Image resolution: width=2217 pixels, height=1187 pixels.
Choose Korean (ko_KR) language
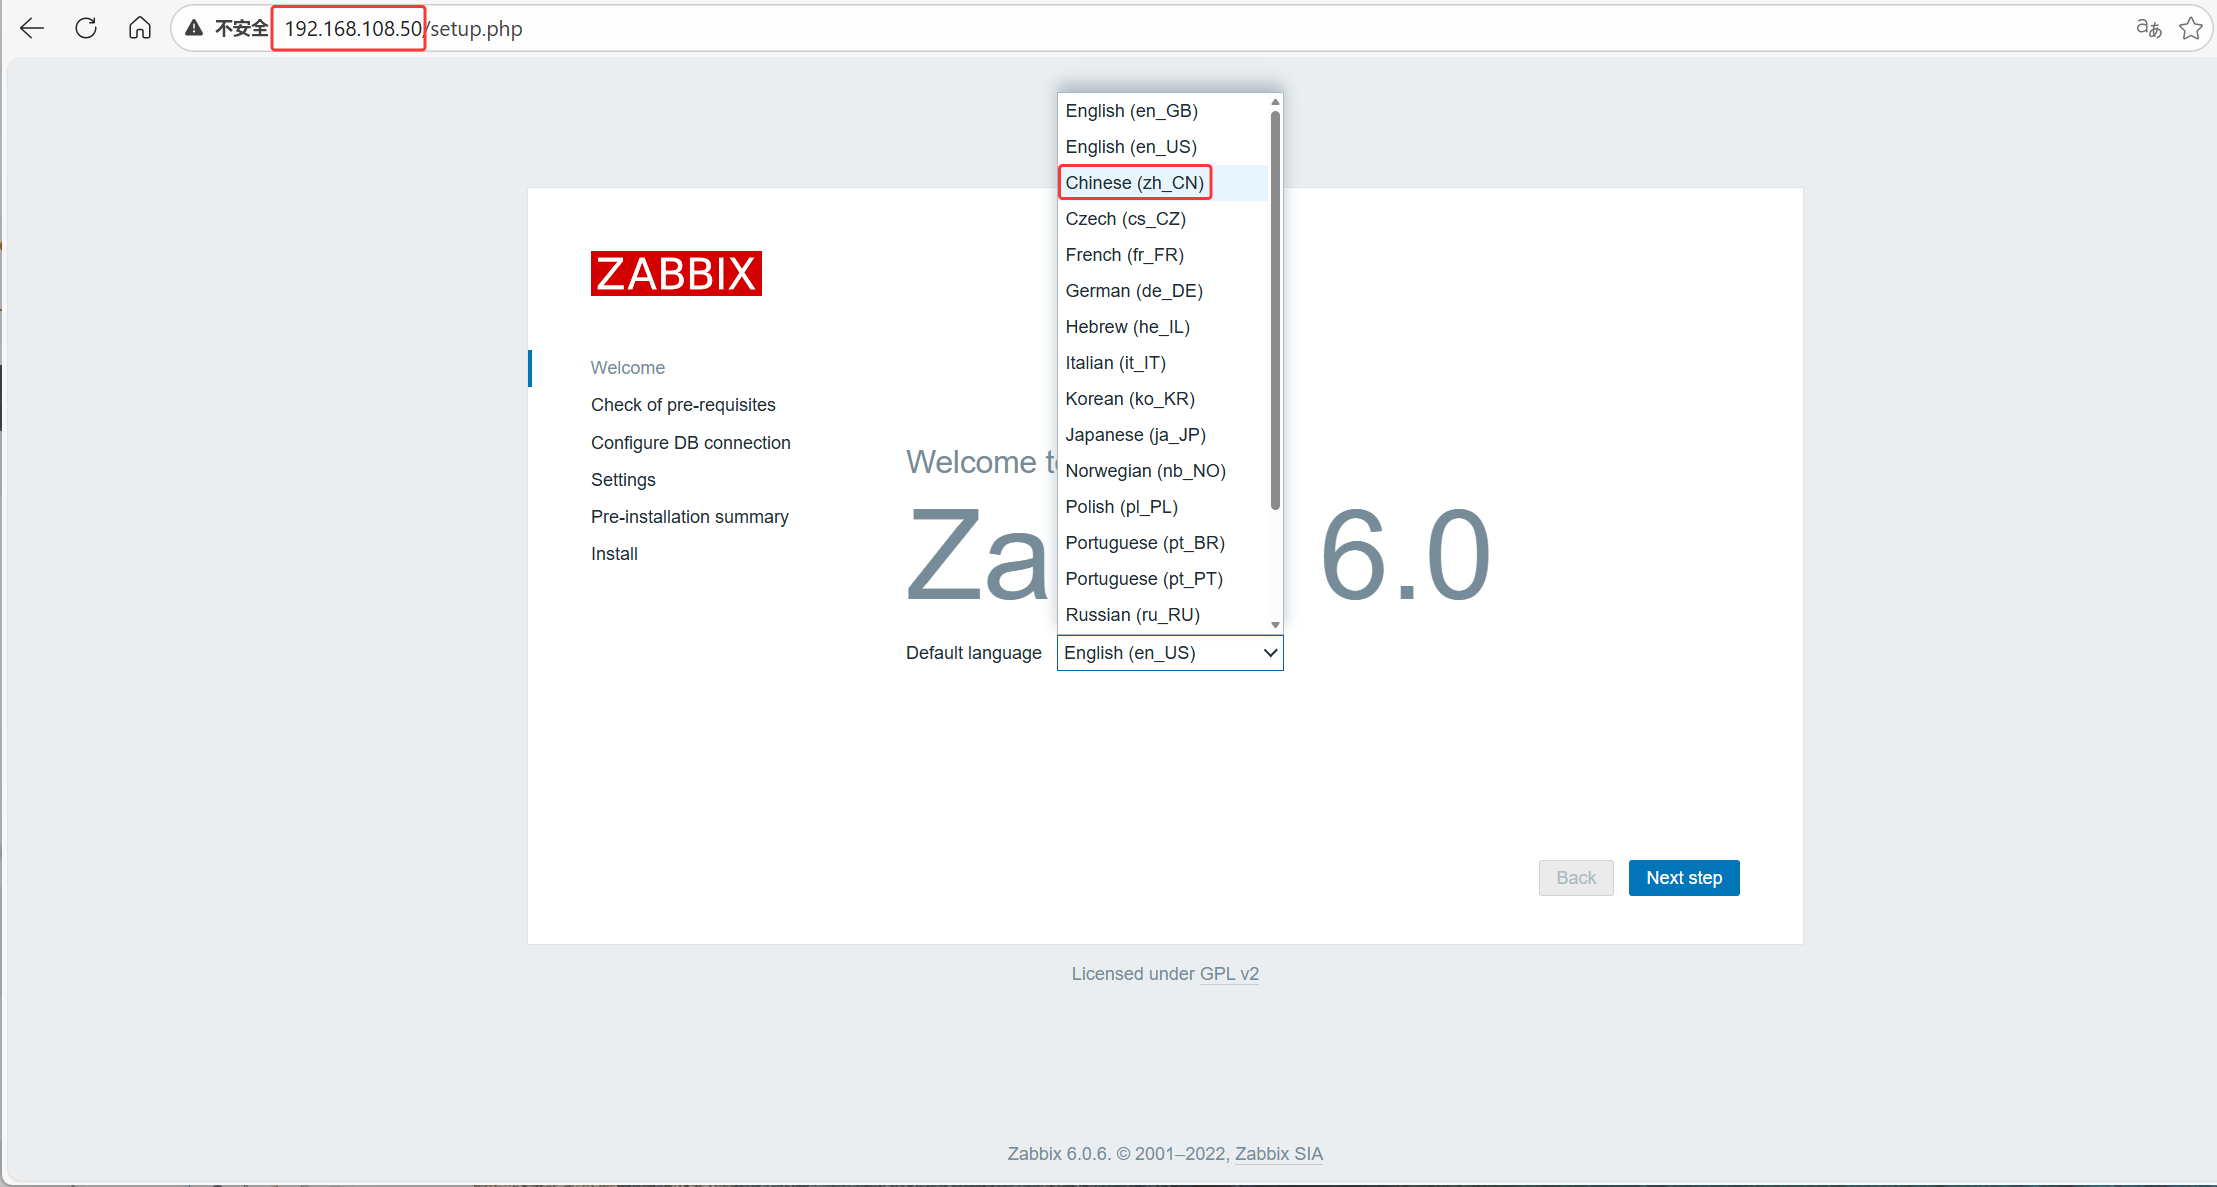coord(1163,399)
